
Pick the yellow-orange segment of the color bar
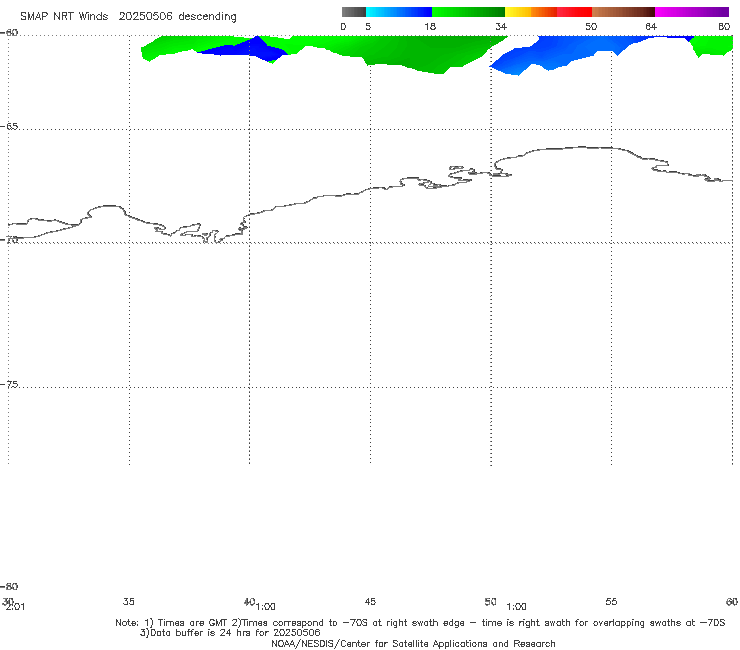531,12
